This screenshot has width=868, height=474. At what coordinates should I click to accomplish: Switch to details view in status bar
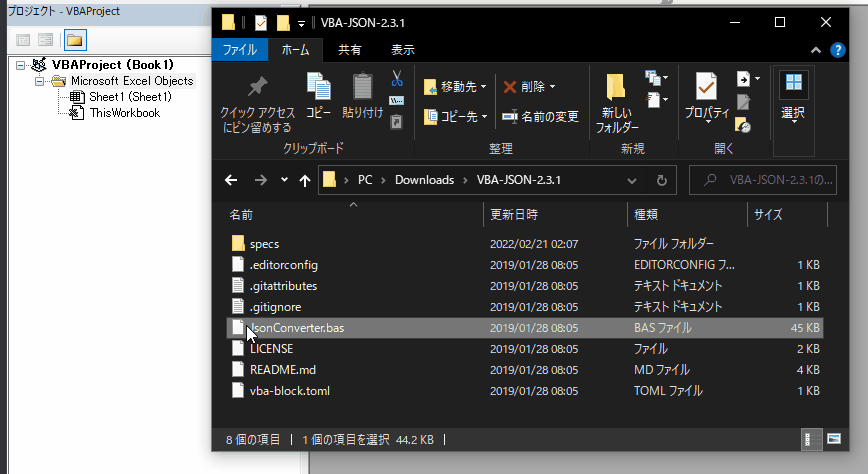coord(811,440)
